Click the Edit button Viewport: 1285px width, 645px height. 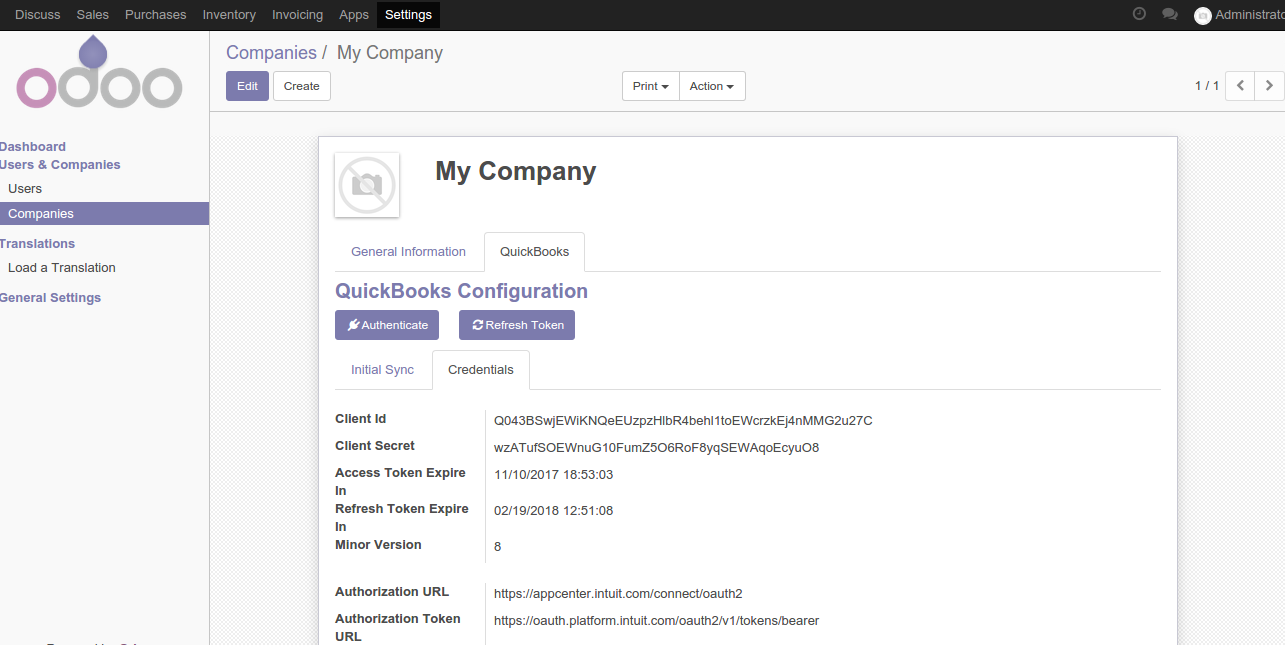coord(247,86)
